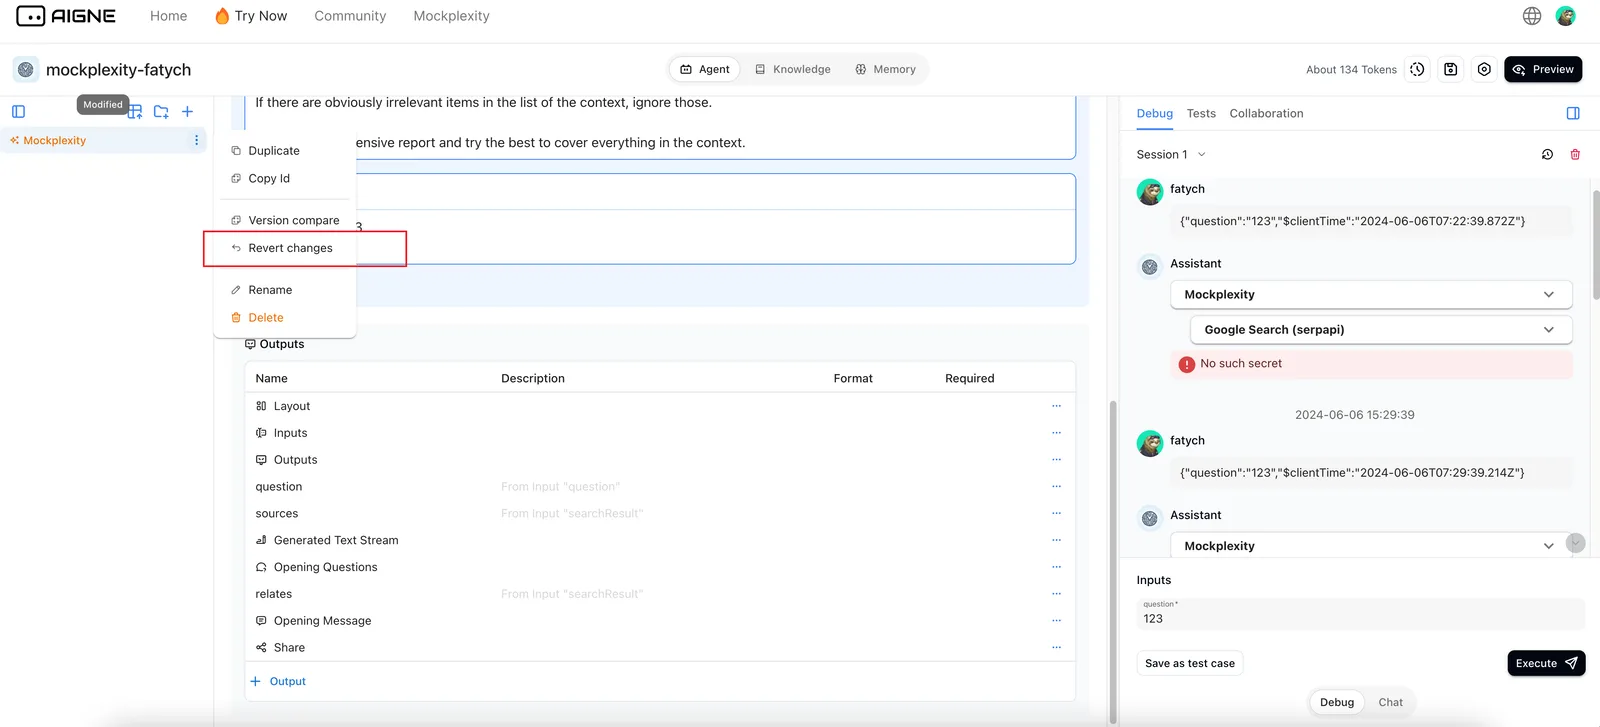Click the Generated Text Stream output name

point(336,540)
